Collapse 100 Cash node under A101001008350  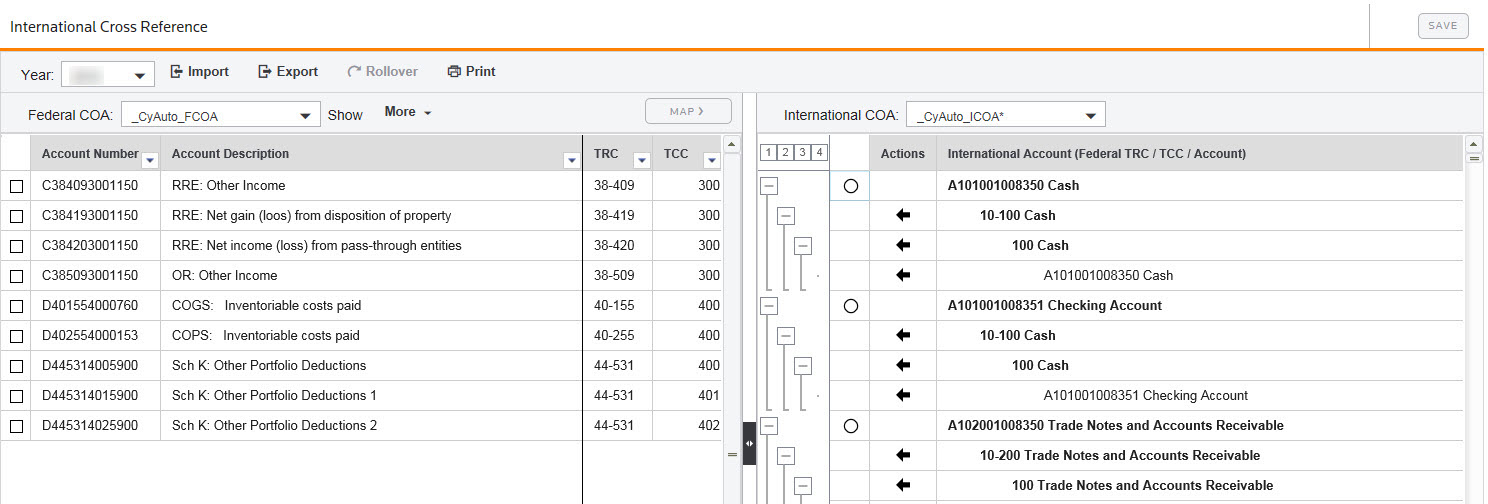tap(803, 246)
